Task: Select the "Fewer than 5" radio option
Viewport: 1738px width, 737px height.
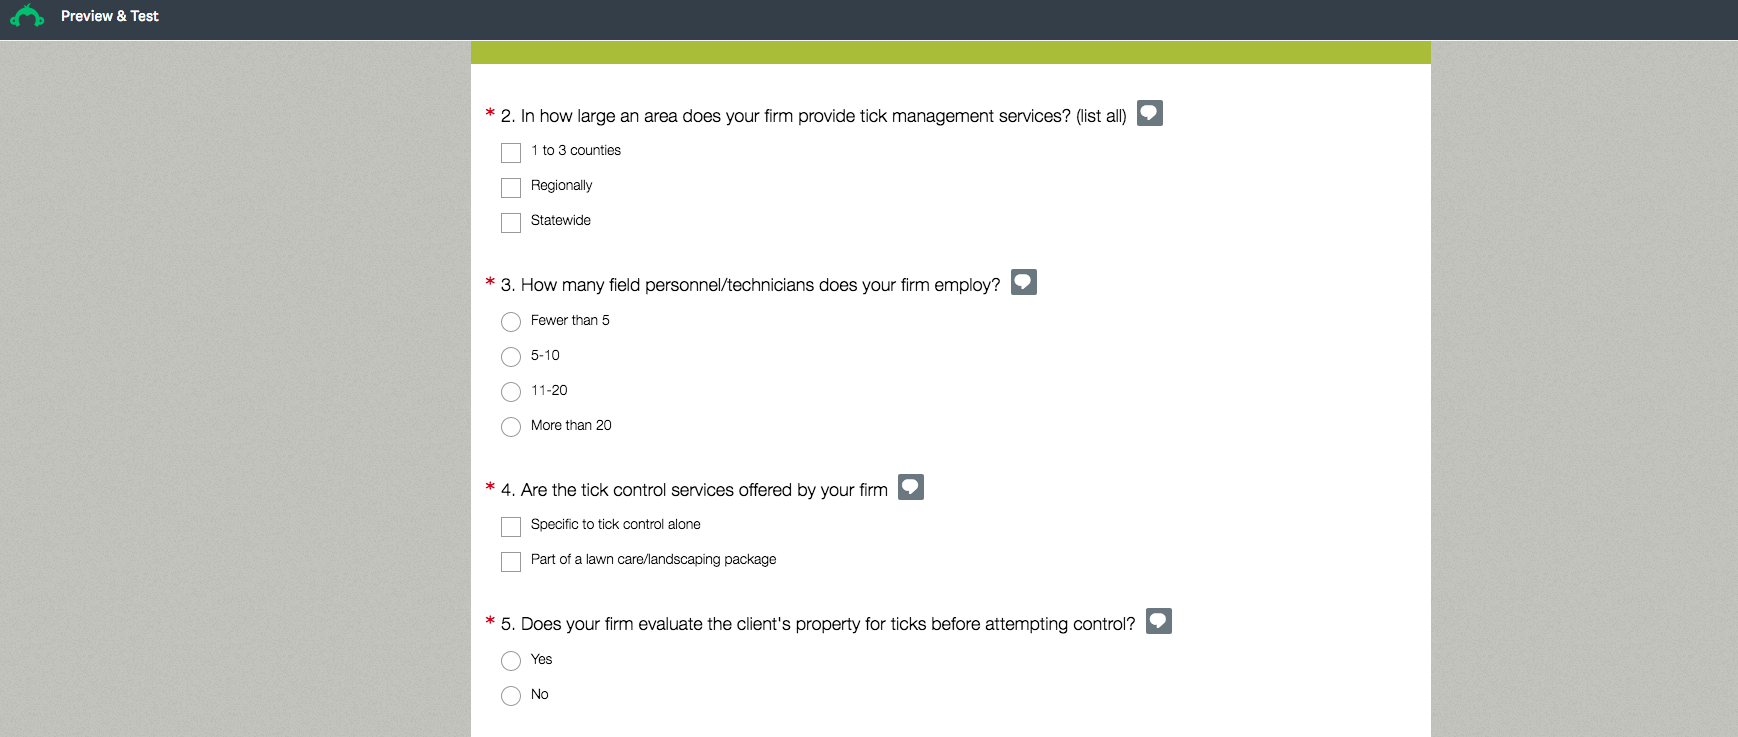Action: tap(511, 322)
